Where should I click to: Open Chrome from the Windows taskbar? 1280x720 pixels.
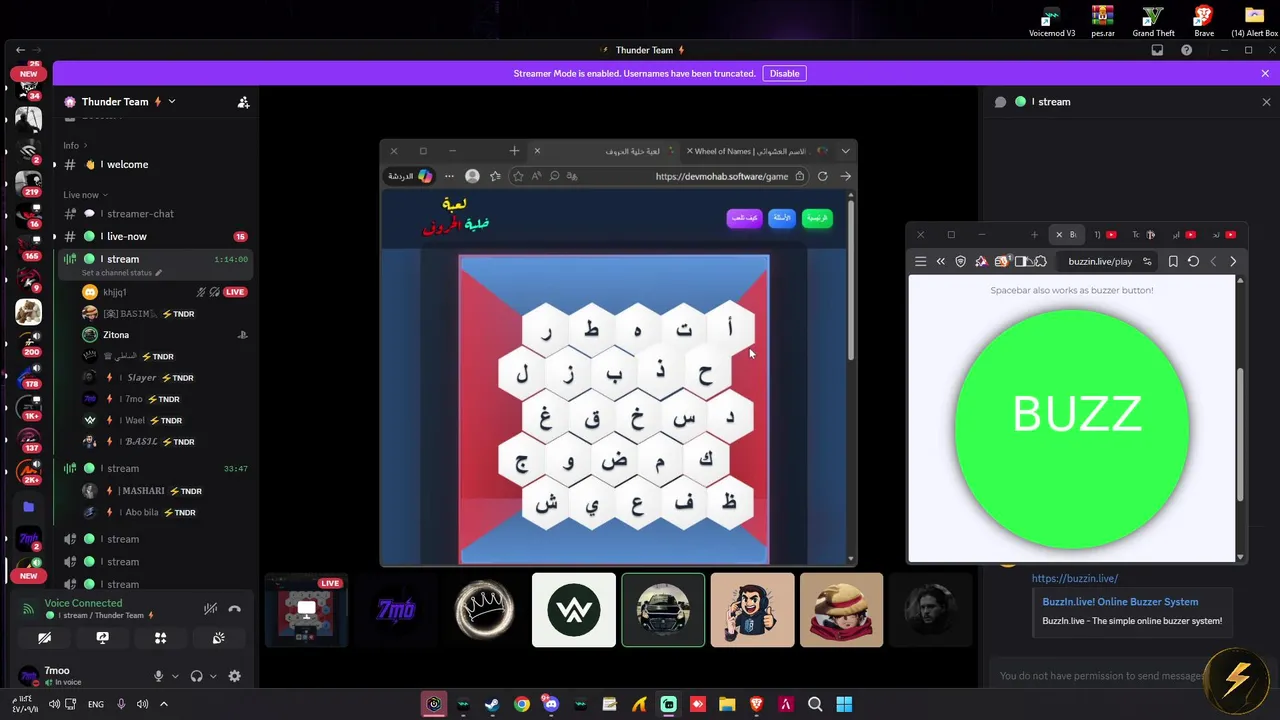click(x=522, y=704)
